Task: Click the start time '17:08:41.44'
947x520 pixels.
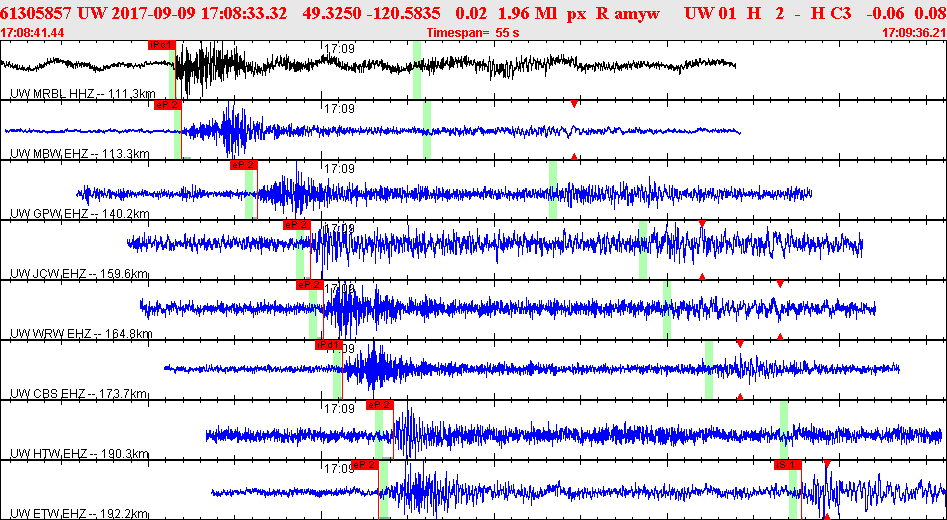Action: pos(32,32)
